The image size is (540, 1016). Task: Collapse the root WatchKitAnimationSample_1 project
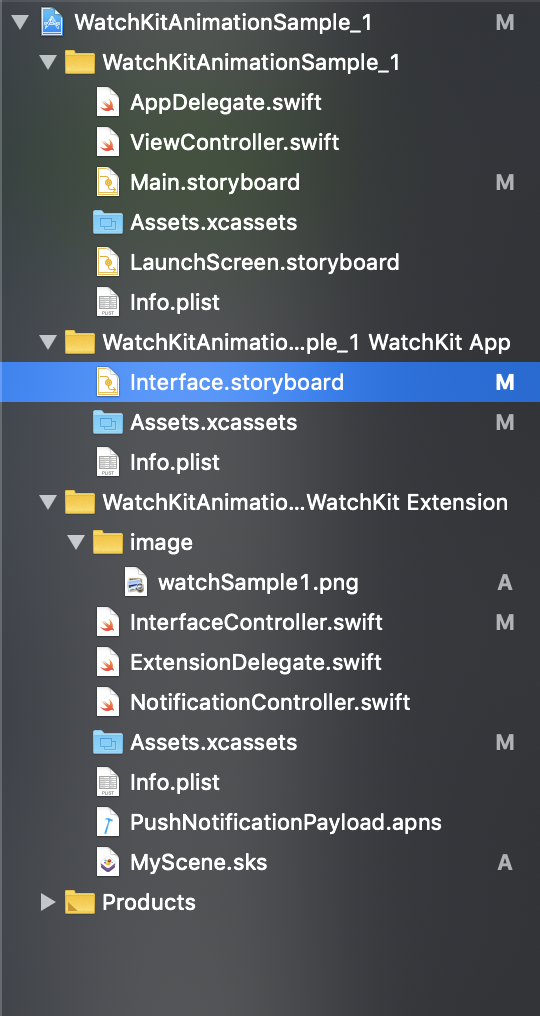[x=20, y=23]
